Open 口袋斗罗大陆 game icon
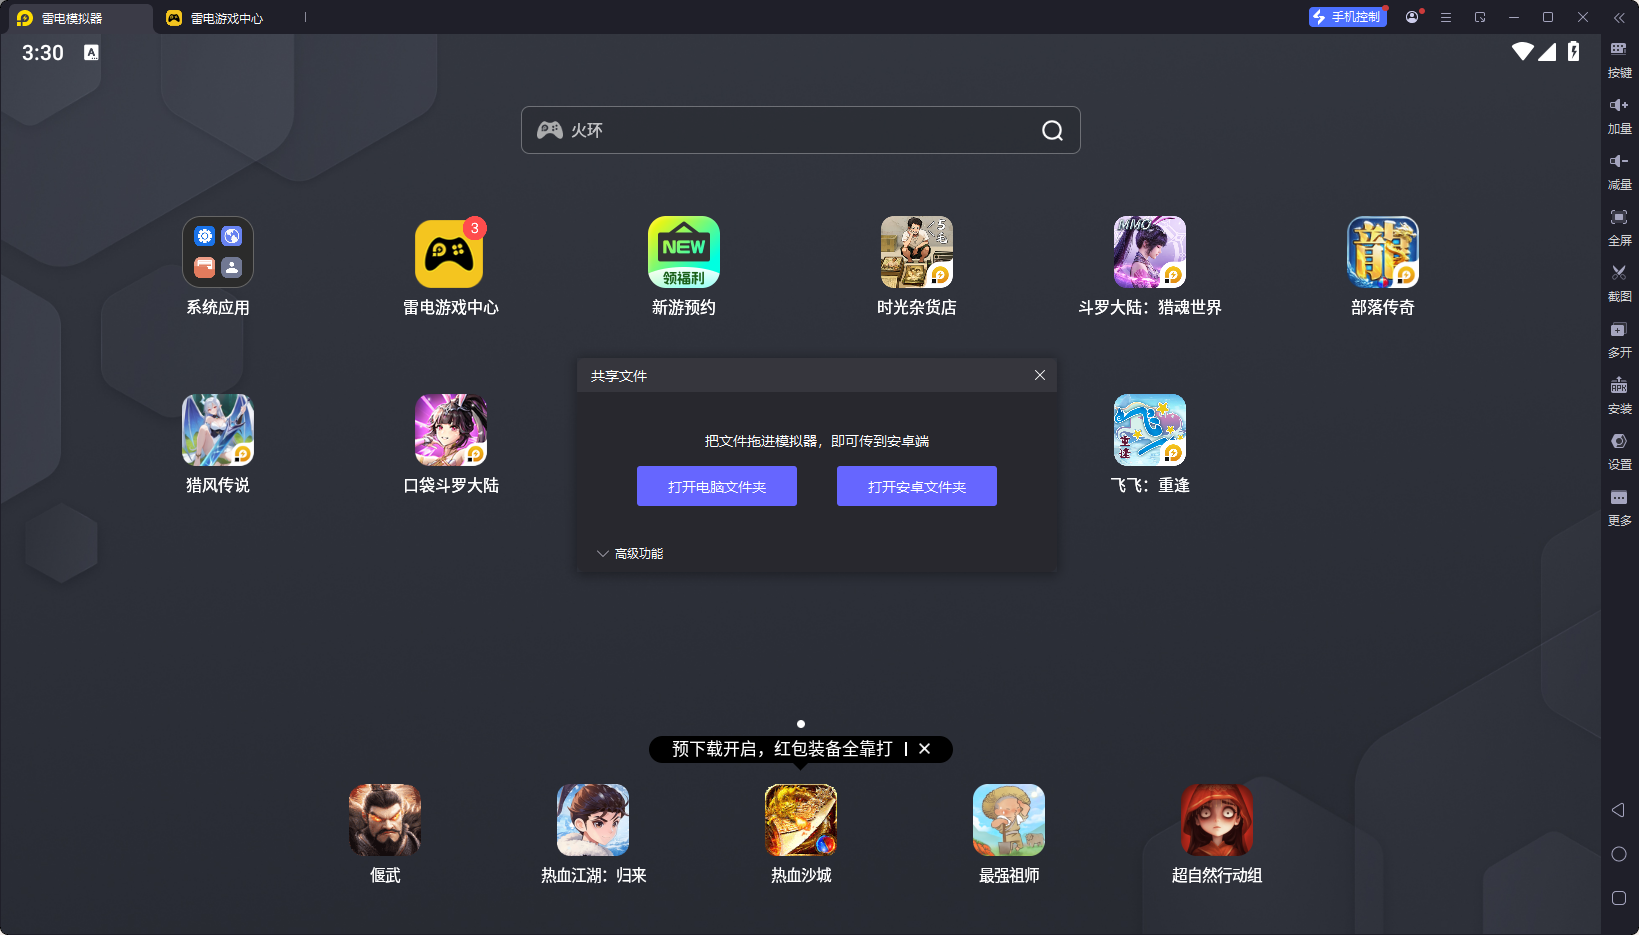Image resolution: width=1639 pixels, height=935 pixels. click(451, 430)
